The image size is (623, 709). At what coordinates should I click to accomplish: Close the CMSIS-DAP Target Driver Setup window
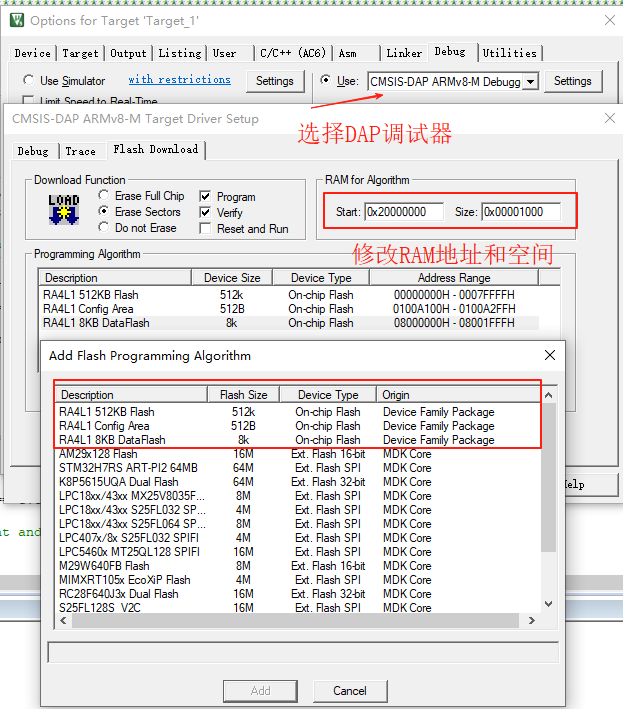pyautogui.click(x=609, y=118)
